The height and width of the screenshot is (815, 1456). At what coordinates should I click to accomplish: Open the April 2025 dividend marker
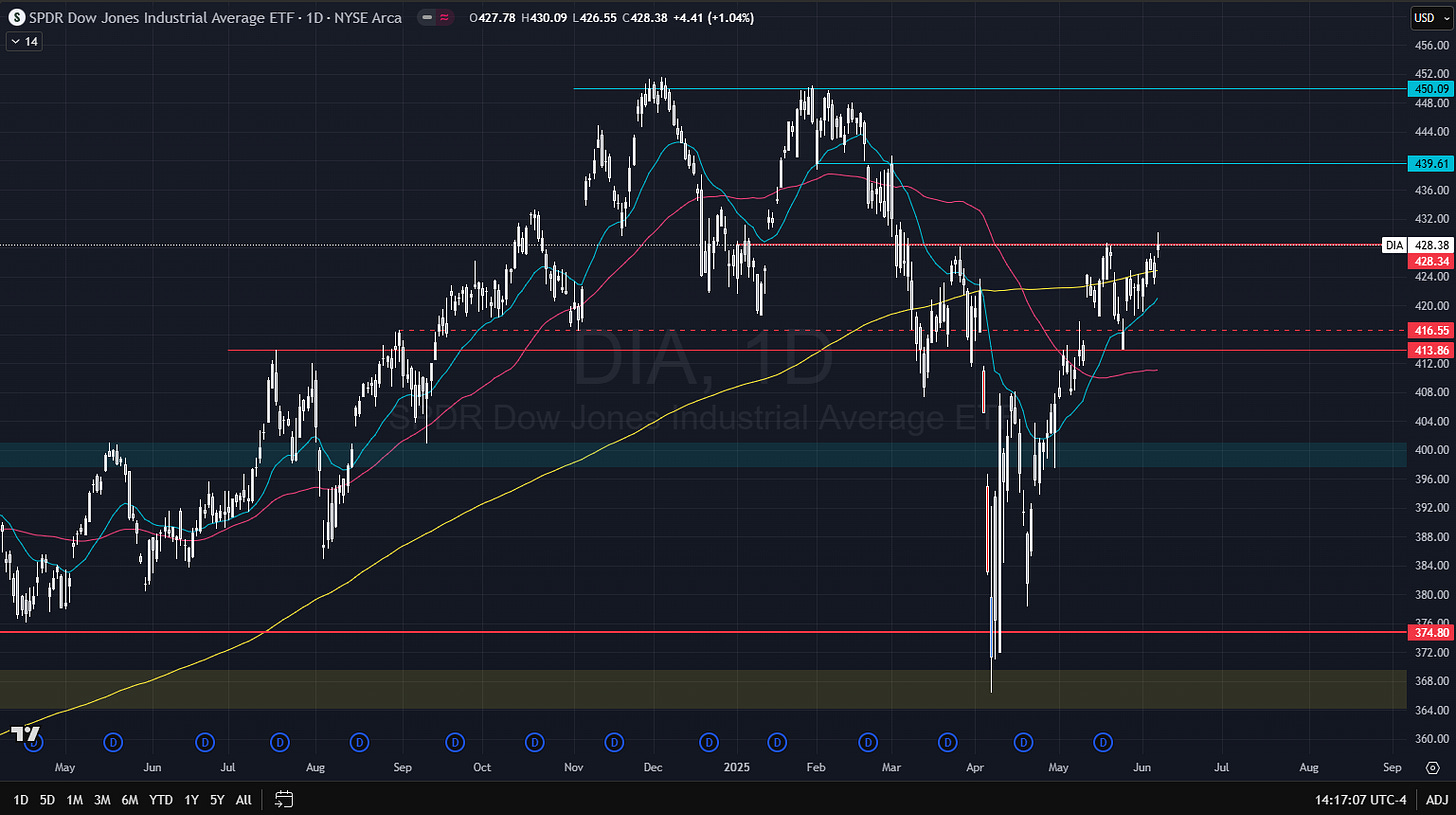1023,742
